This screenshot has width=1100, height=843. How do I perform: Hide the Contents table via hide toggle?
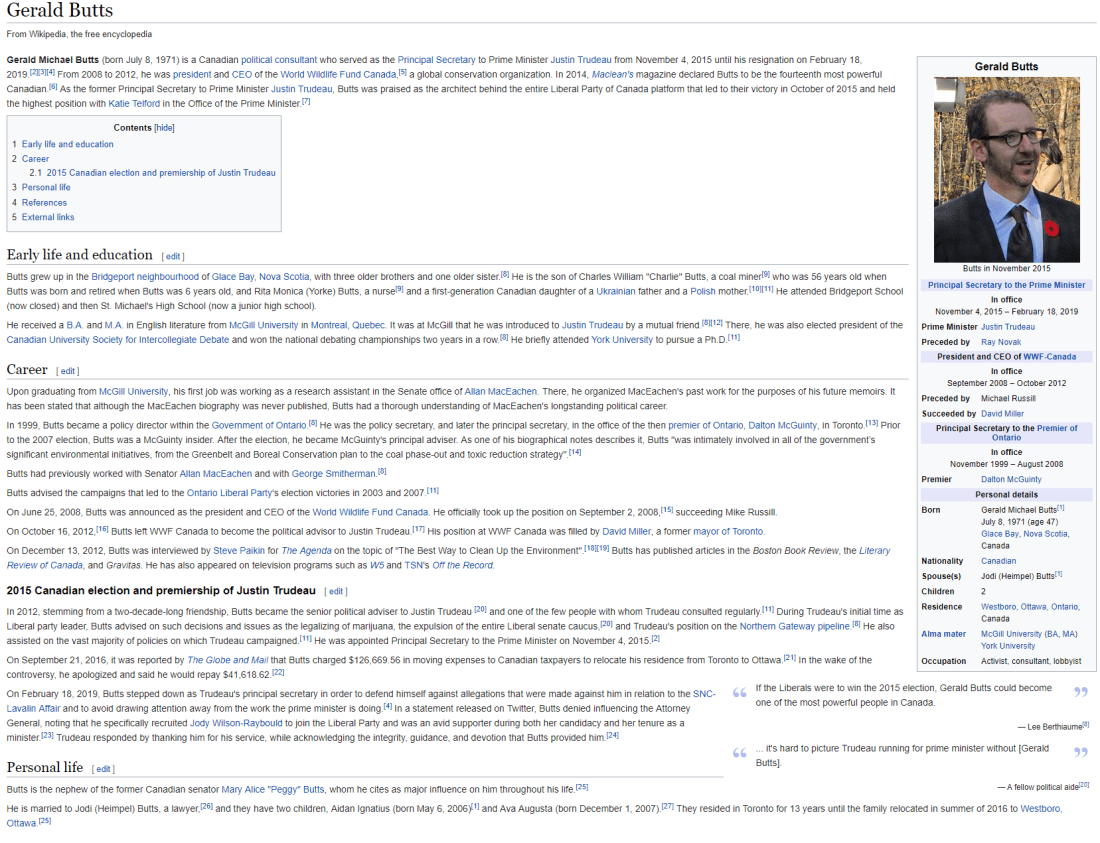(x=164, y=128)
